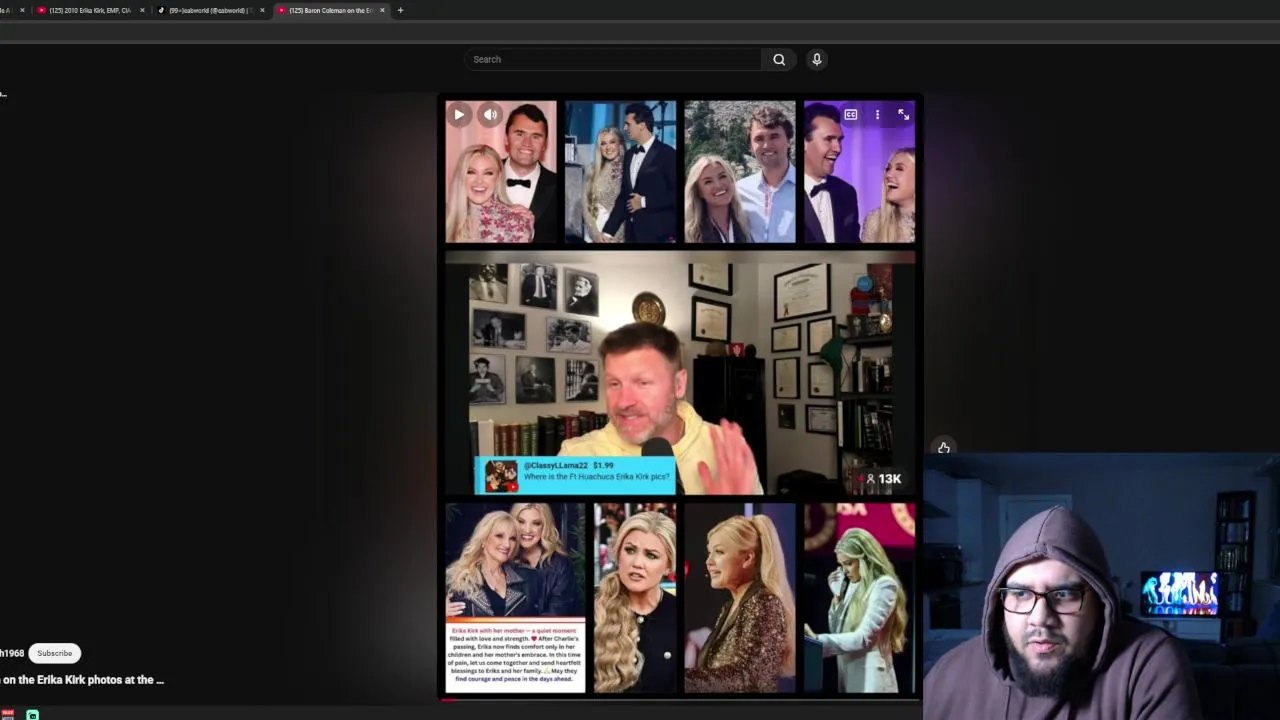Click the channel name ending in 'h1968'
Viewport: 1280px width, 720px height.
coord(12,653)
